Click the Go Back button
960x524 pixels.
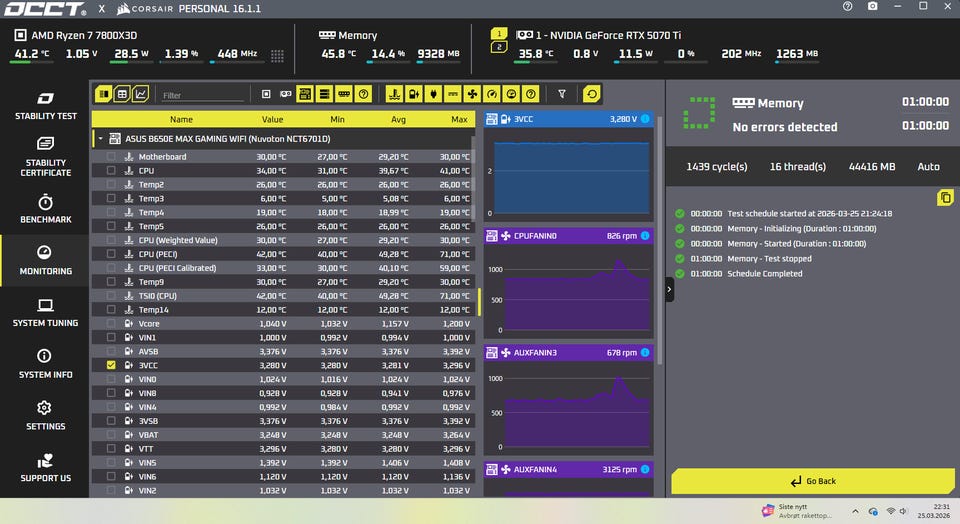click(812, 481)
